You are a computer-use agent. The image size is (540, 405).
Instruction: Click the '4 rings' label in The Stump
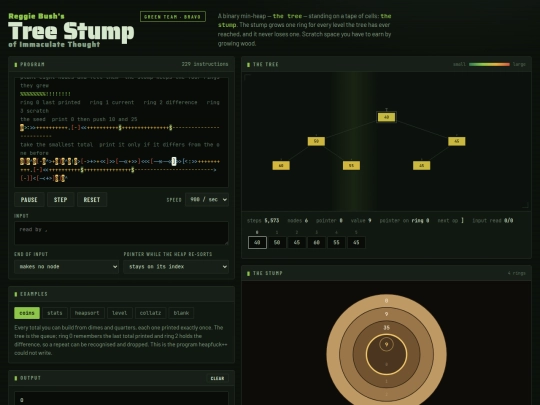coord(517,273)
